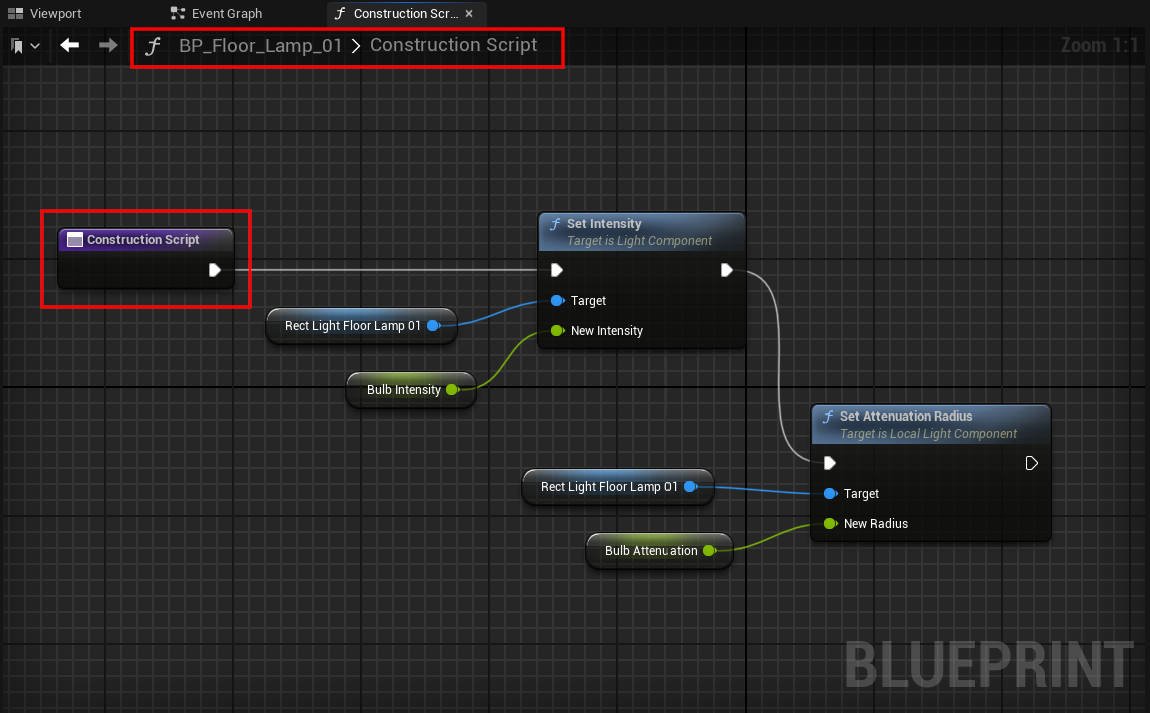Click 'Target is Light Component' subtitle text
Viewport: 1150px width, 713px height.
point(639,241)
